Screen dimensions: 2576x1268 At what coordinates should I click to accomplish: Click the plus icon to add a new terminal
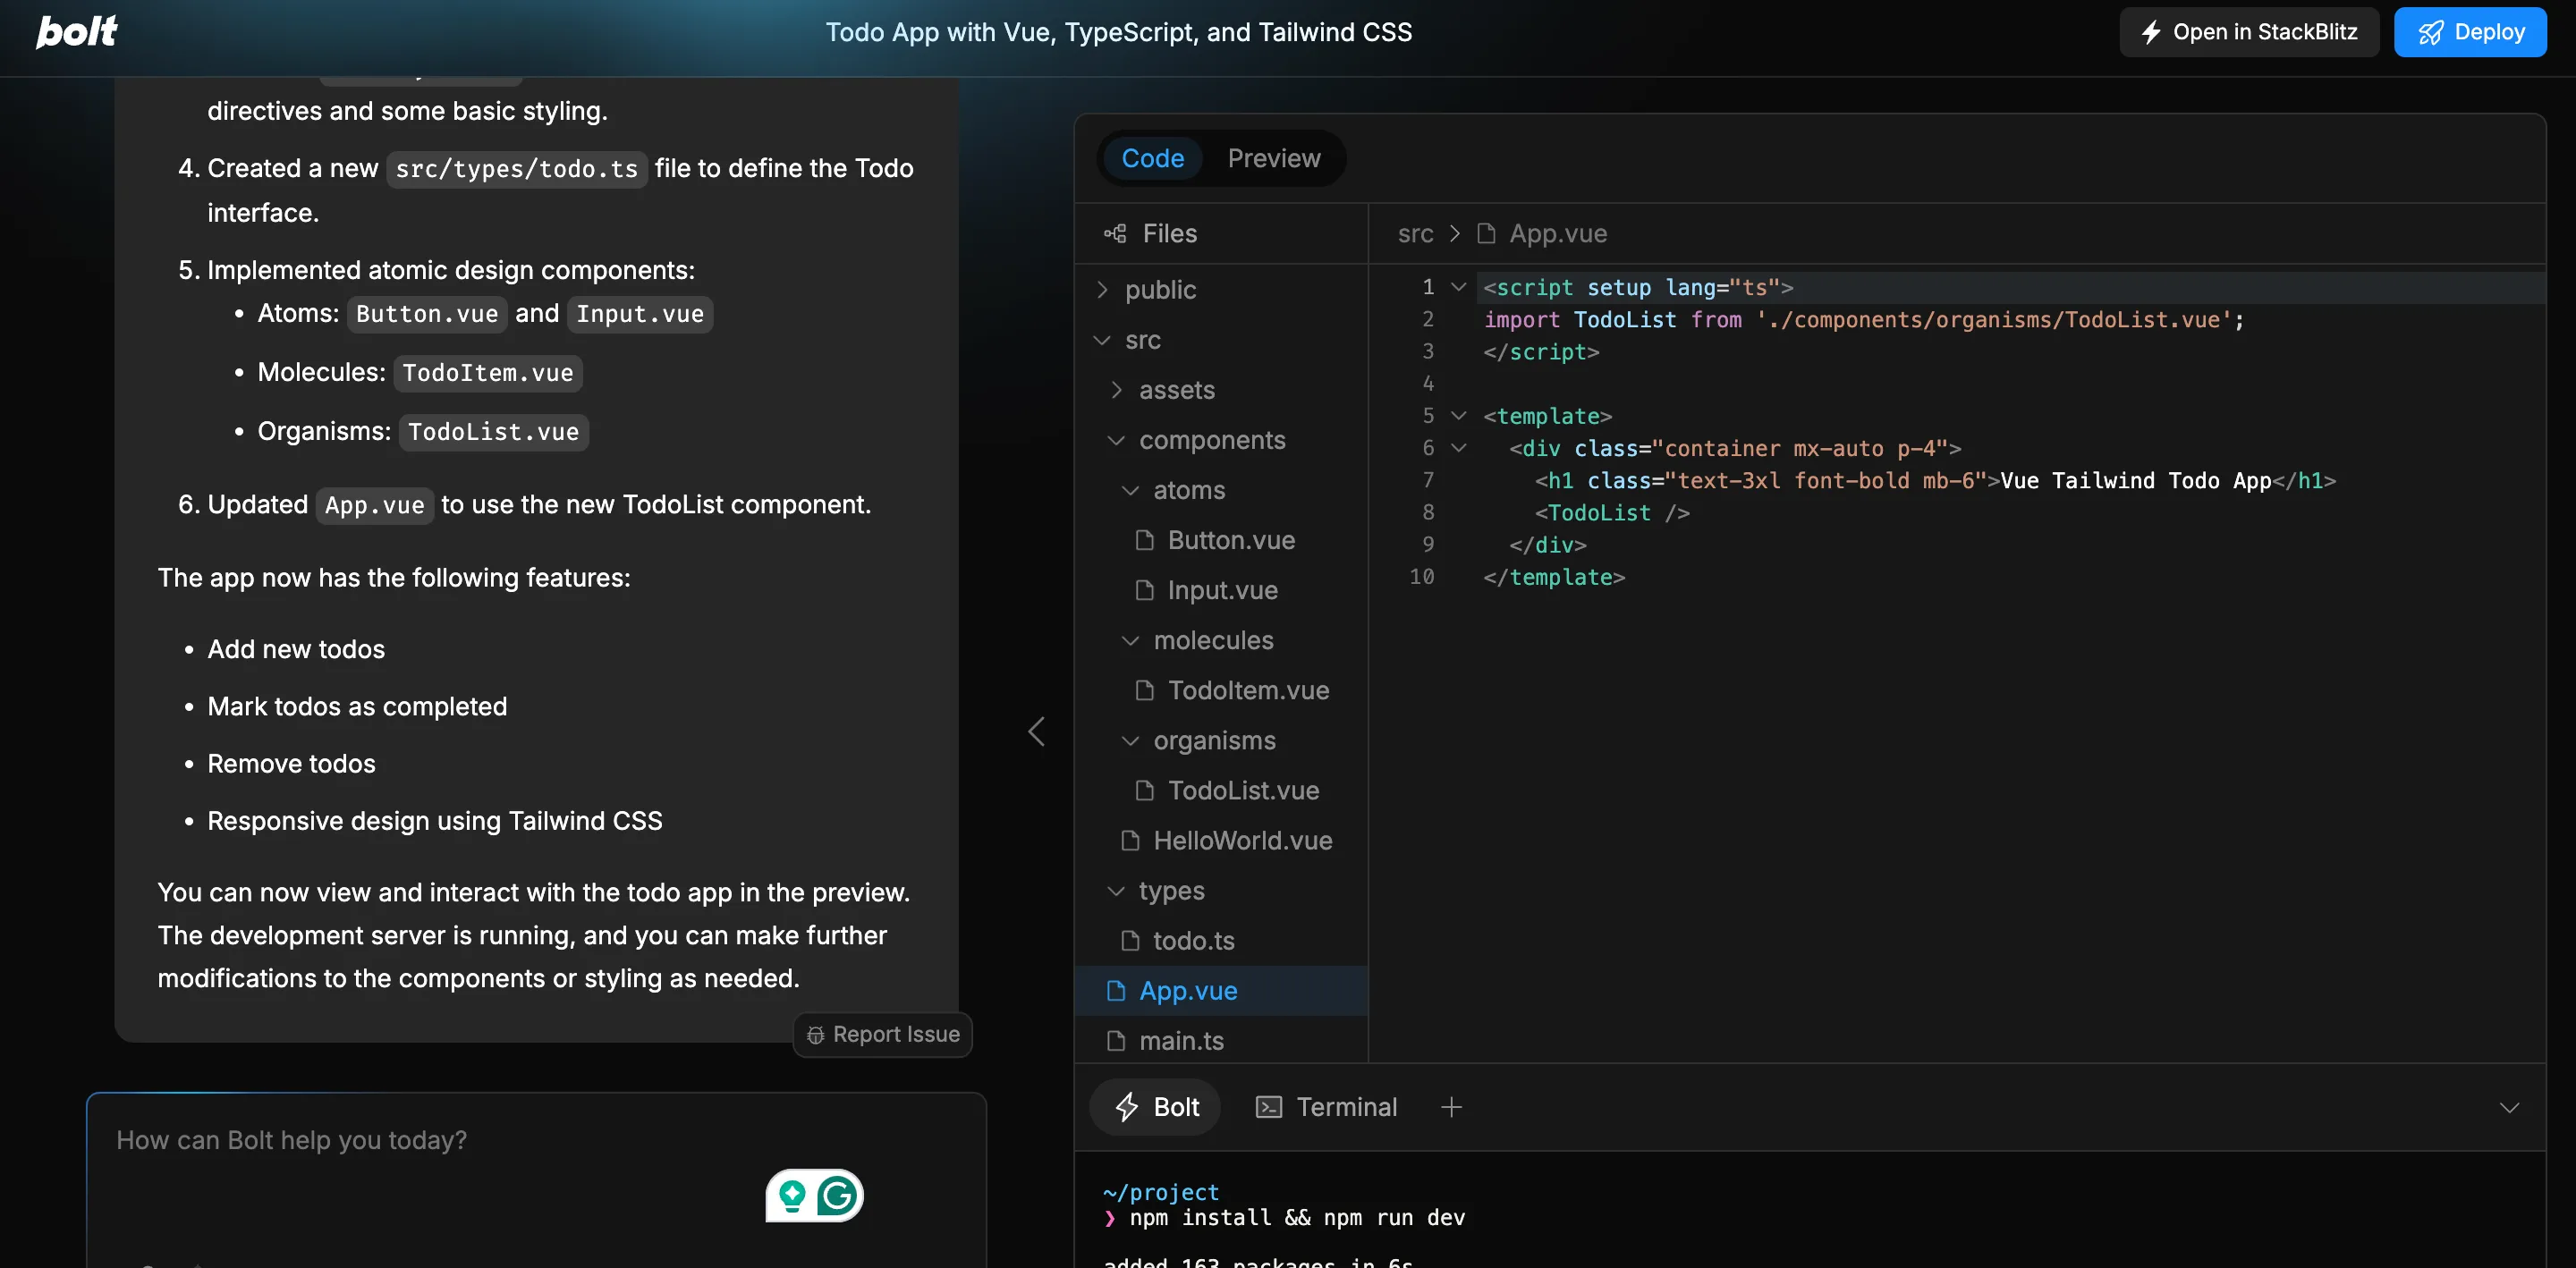tap(1452, 1106)
